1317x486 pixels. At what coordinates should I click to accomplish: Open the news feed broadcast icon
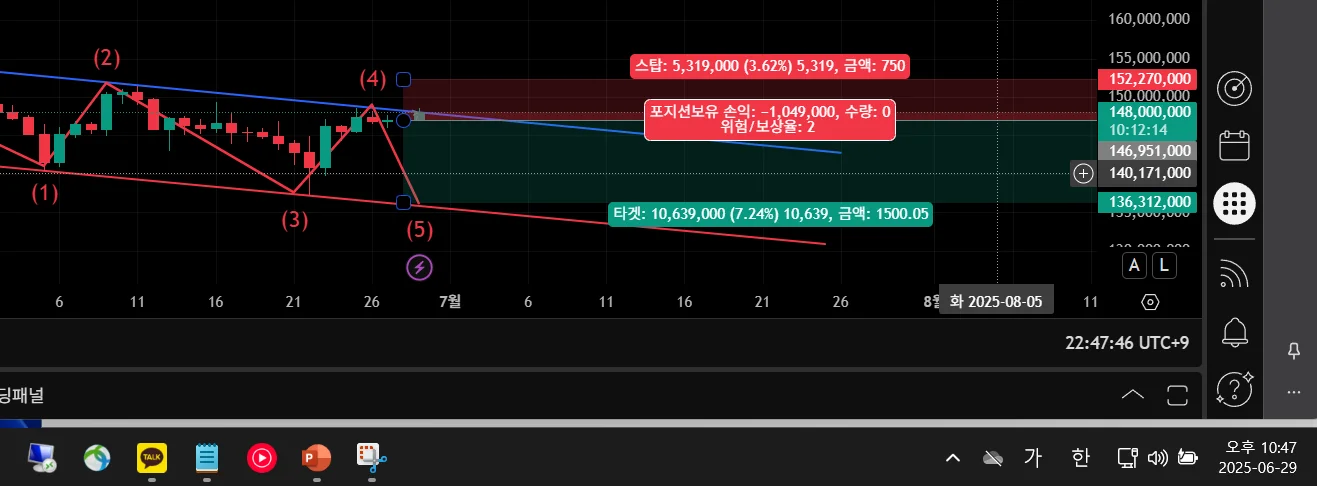[x=1235, y=274]
